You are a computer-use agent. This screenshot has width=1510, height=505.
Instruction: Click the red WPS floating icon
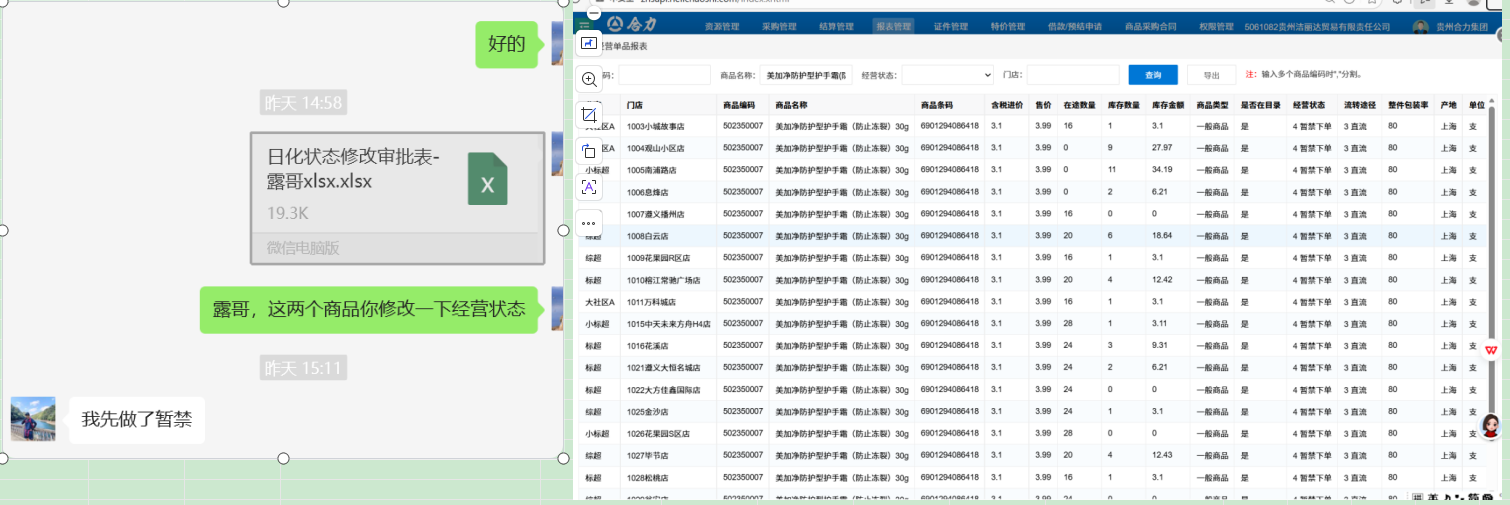point(1491,350)
